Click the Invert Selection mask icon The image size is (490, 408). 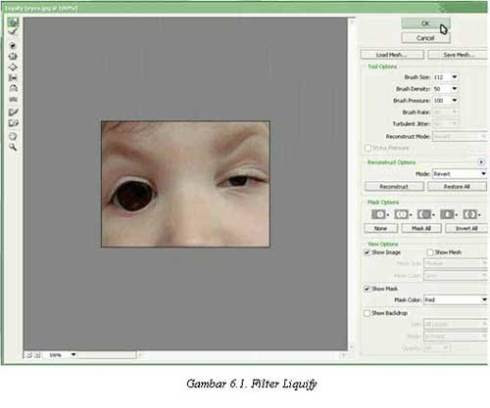[470, 214]
